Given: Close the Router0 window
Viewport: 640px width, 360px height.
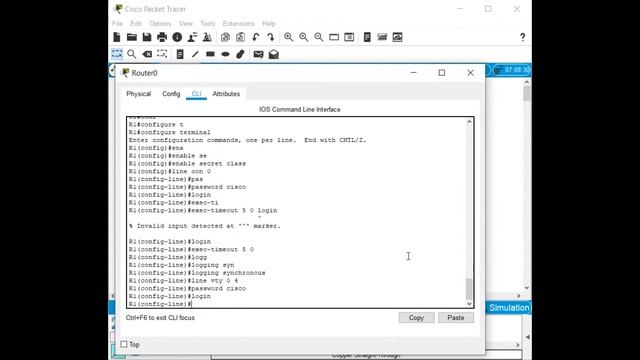Looking at the screenshot, I should point(470,73).
